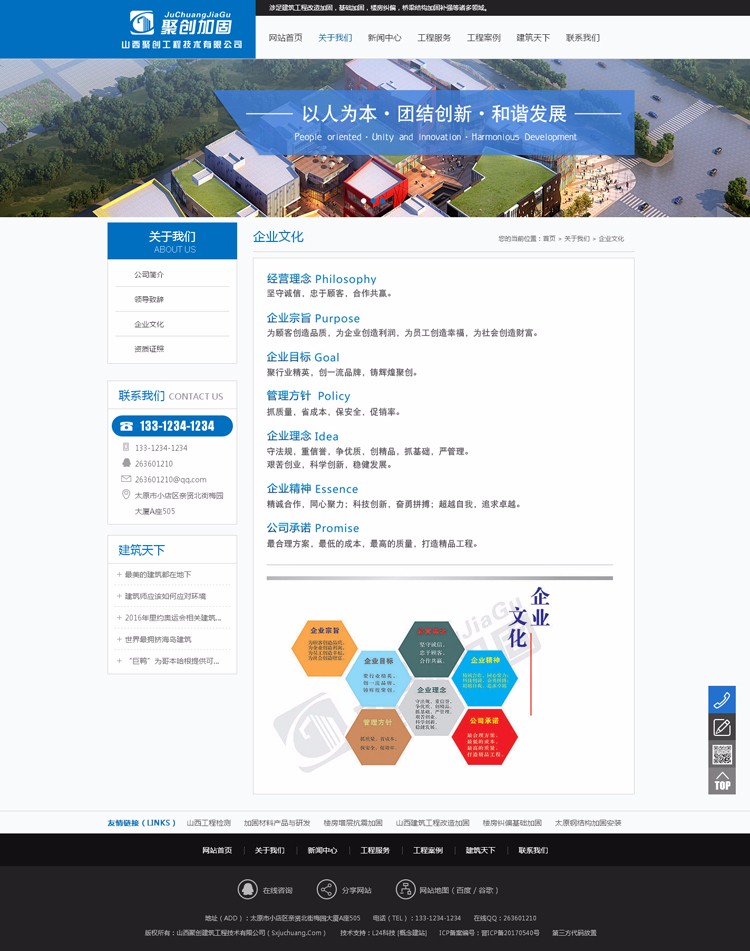Click 建筑天下 in the footer navigation
750x951 pixels.
pos(481,850)
